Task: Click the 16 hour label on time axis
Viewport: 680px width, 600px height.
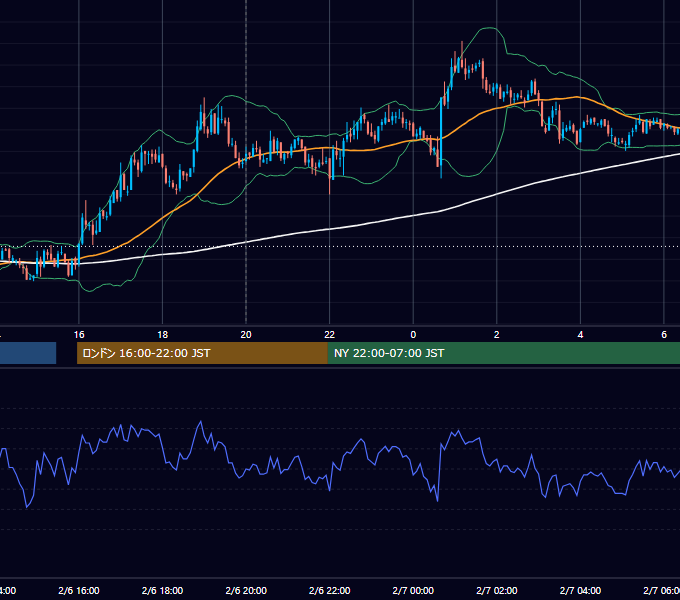Action: coord(79,335)
